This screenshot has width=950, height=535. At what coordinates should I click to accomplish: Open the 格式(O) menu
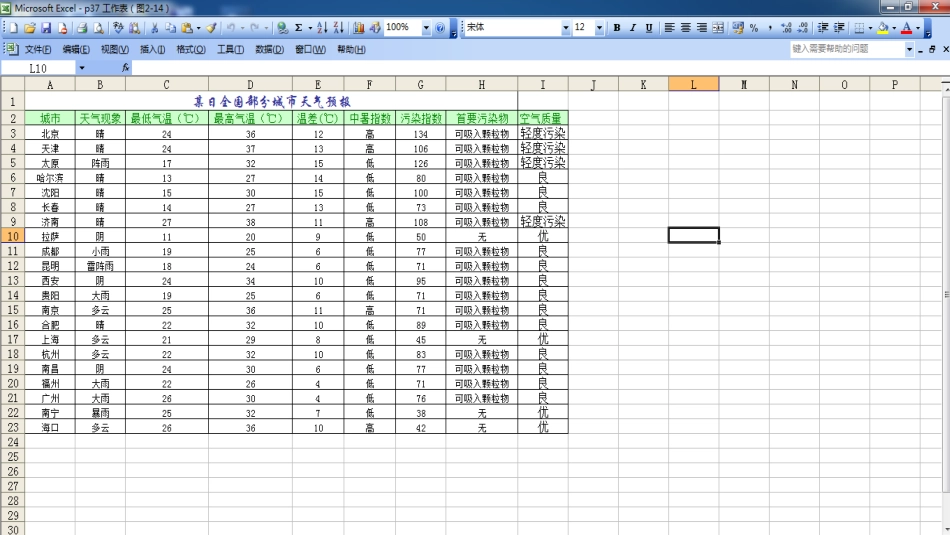point(191,49)
